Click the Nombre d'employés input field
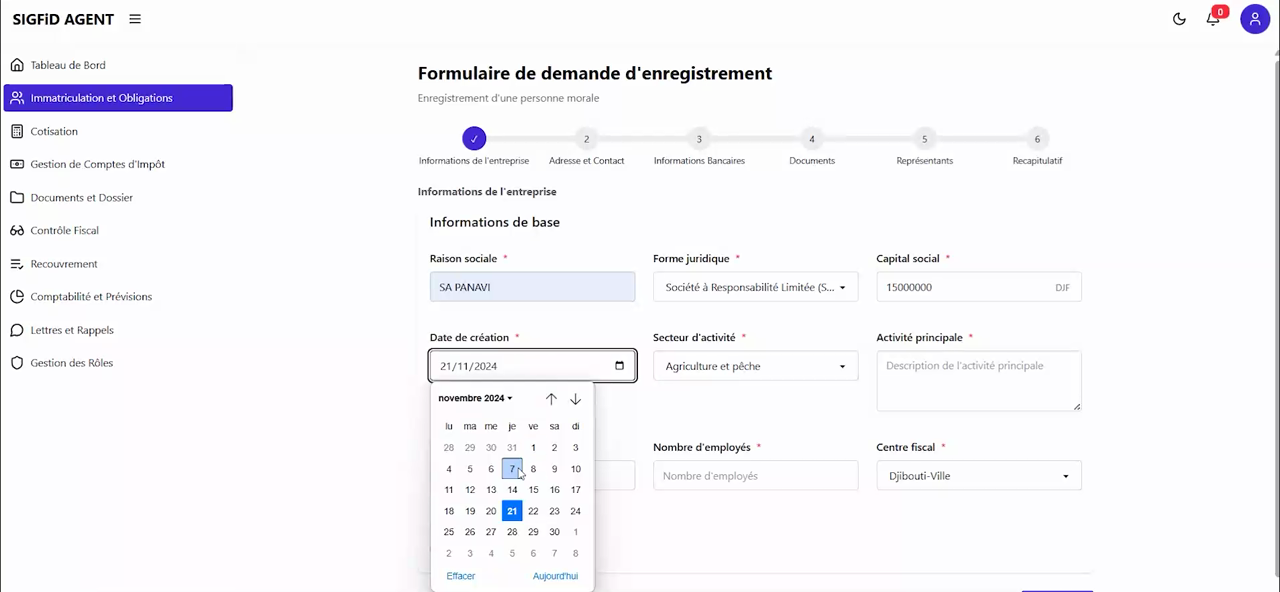The image size is (1280, 592). 755,476
